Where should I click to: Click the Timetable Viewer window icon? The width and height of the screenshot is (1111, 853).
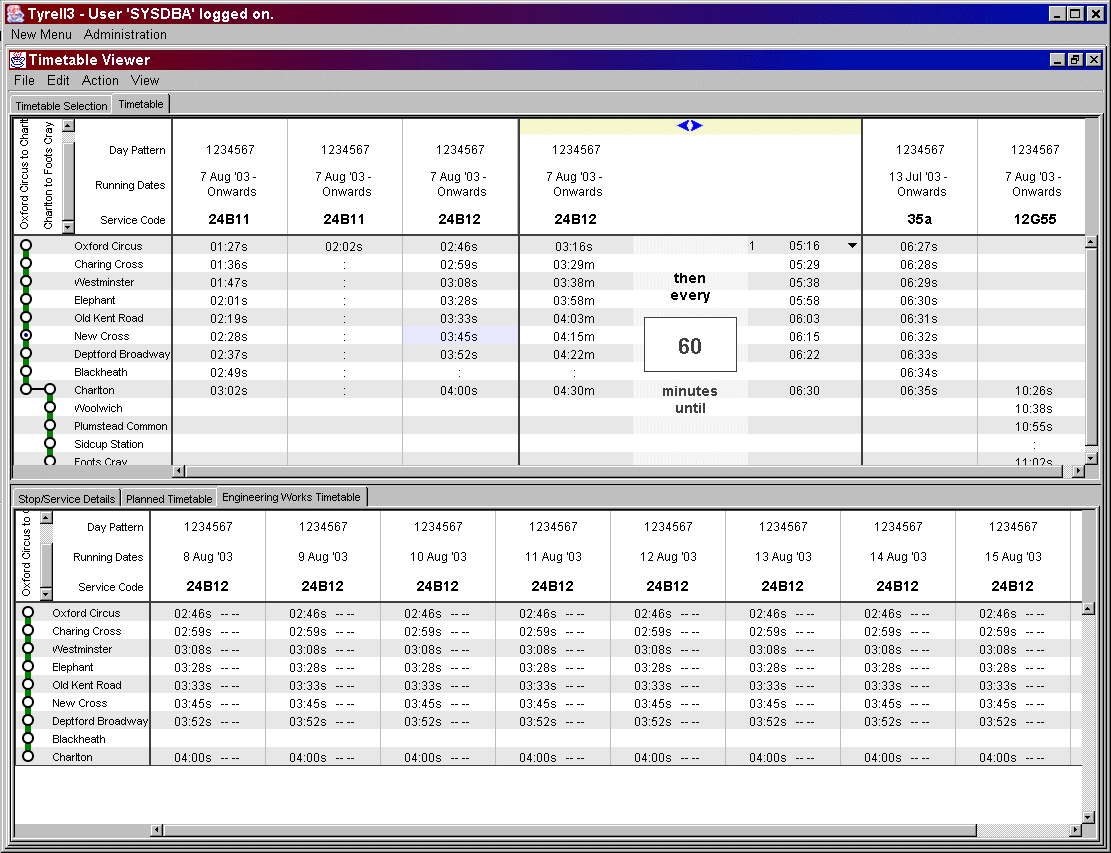[x=18, y=60]
